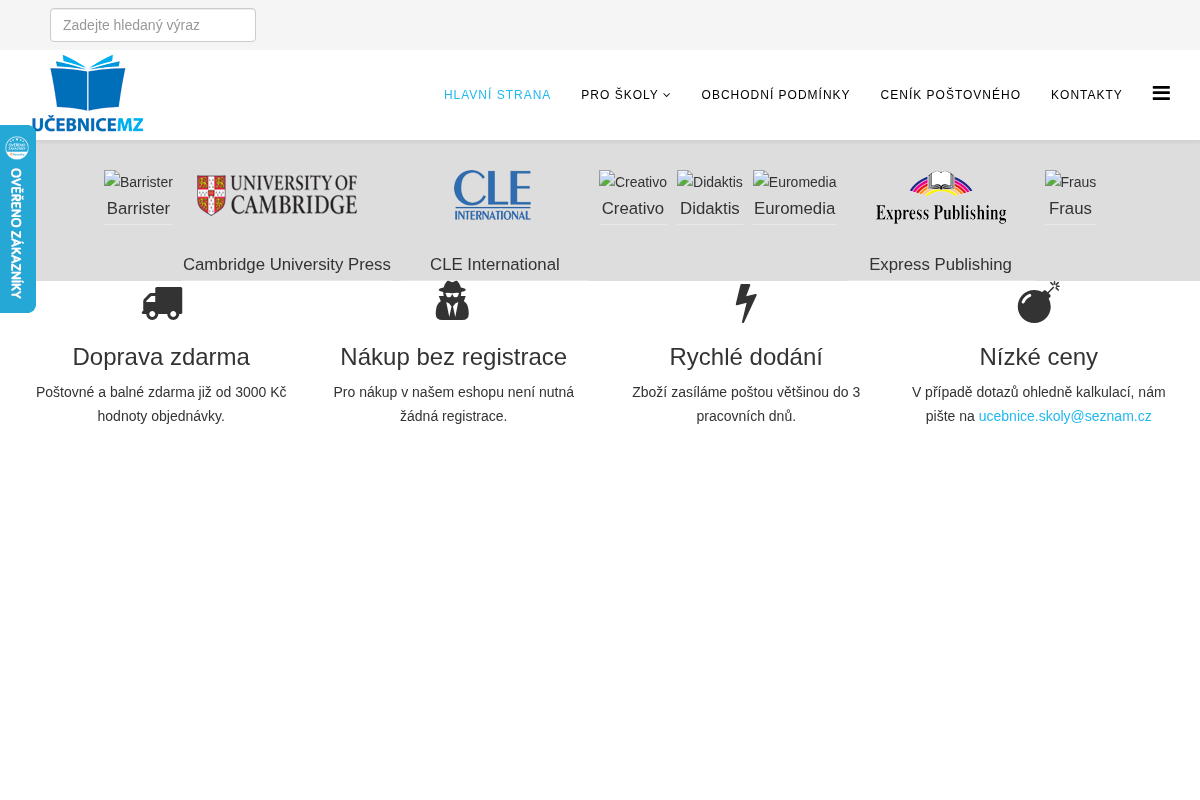The image size is (1200, 800).
Task: Open Ceník poštovného page
Action: click(x=950, y=95)
